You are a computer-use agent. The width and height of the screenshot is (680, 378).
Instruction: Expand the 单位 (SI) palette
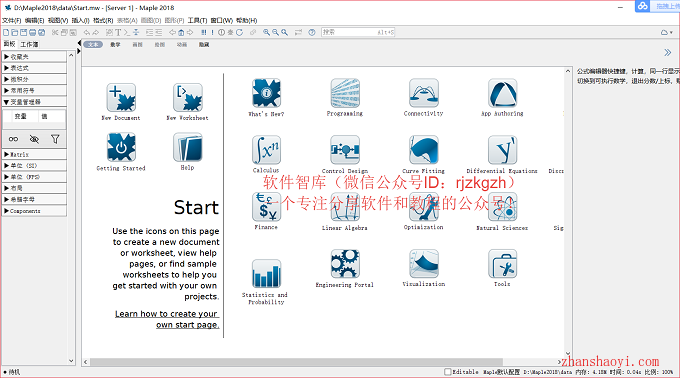click(x=34, y=166)
